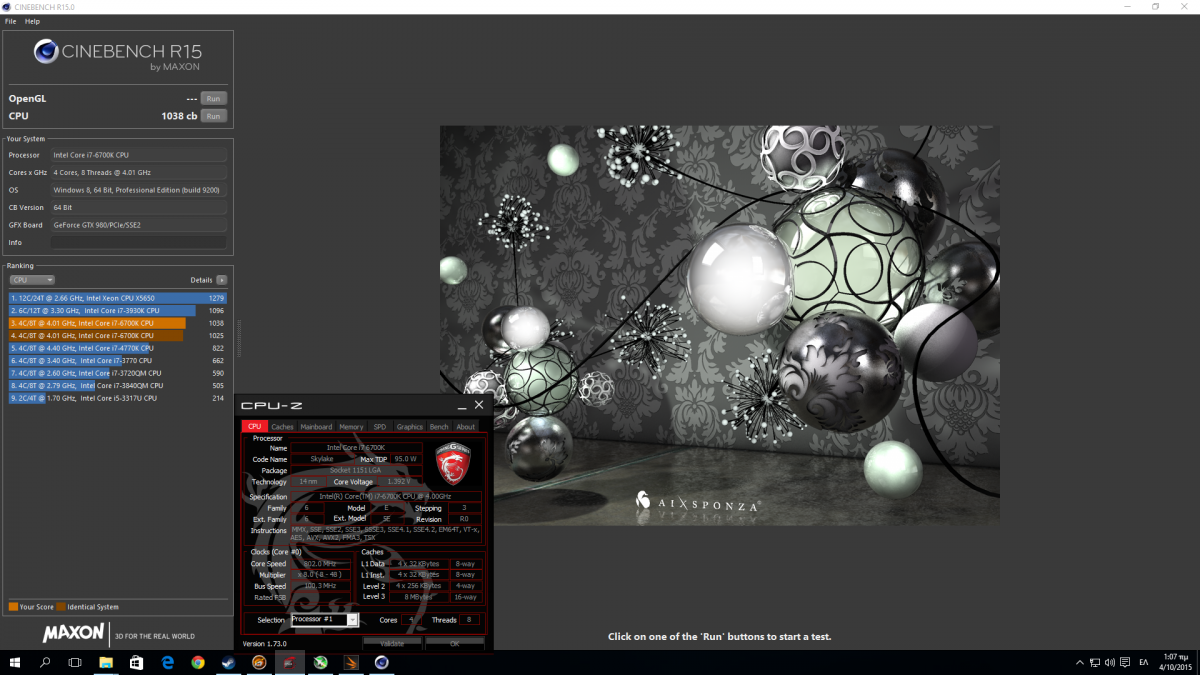
Task: Click the GFX Board GeForce GTX 980 field
Action: click(x=138, y=225)
